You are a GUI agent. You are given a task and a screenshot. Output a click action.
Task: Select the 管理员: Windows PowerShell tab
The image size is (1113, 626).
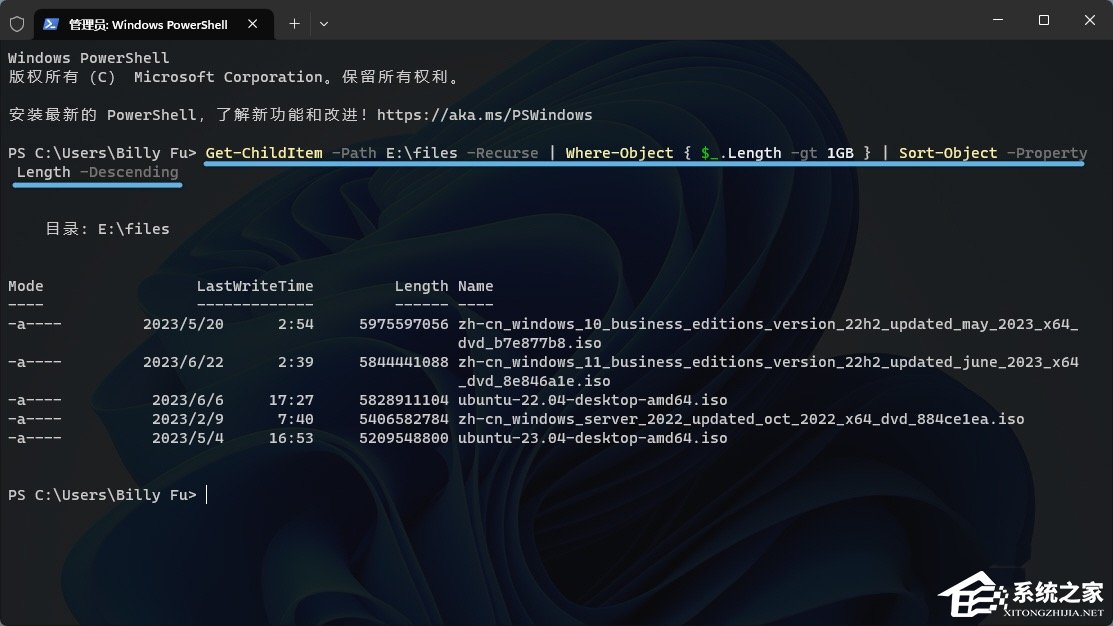coord(154,24)
